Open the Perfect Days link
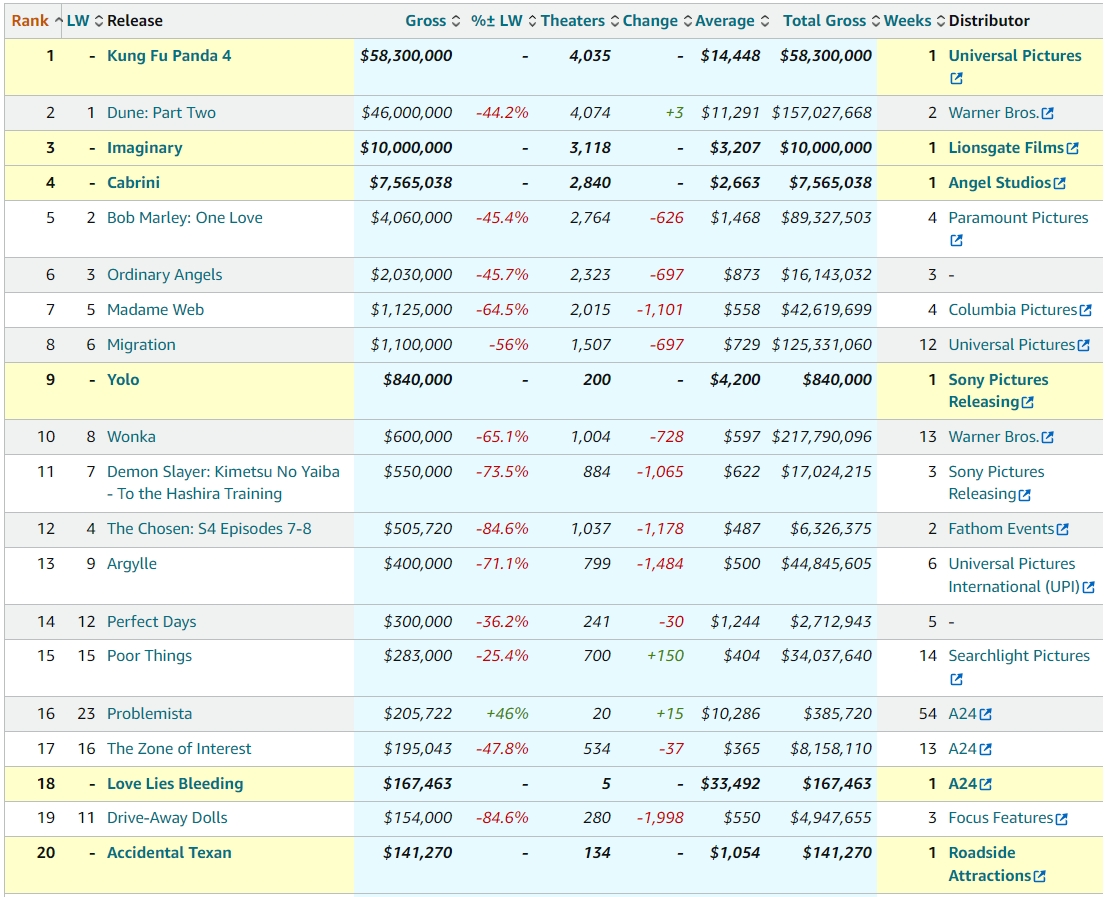The width and height of the screenshot is (1108, 897). [152, 622]
